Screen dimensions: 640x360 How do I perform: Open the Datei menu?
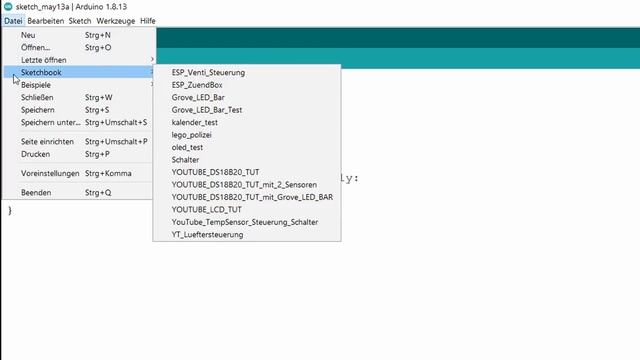tap(13, 21)
